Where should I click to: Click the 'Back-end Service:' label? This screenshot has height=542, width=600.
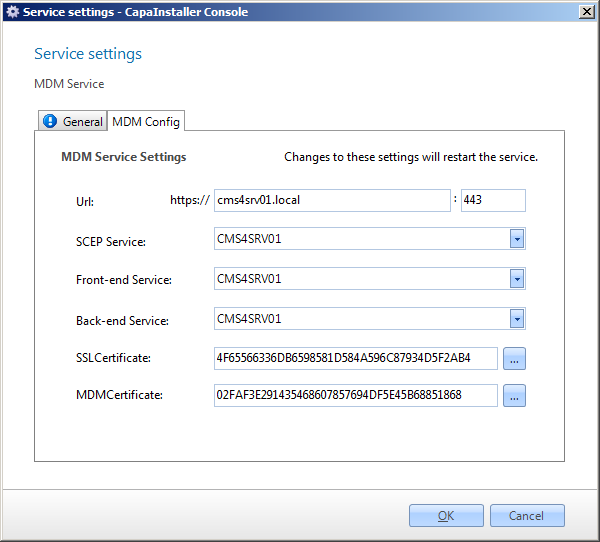[122, 320]
